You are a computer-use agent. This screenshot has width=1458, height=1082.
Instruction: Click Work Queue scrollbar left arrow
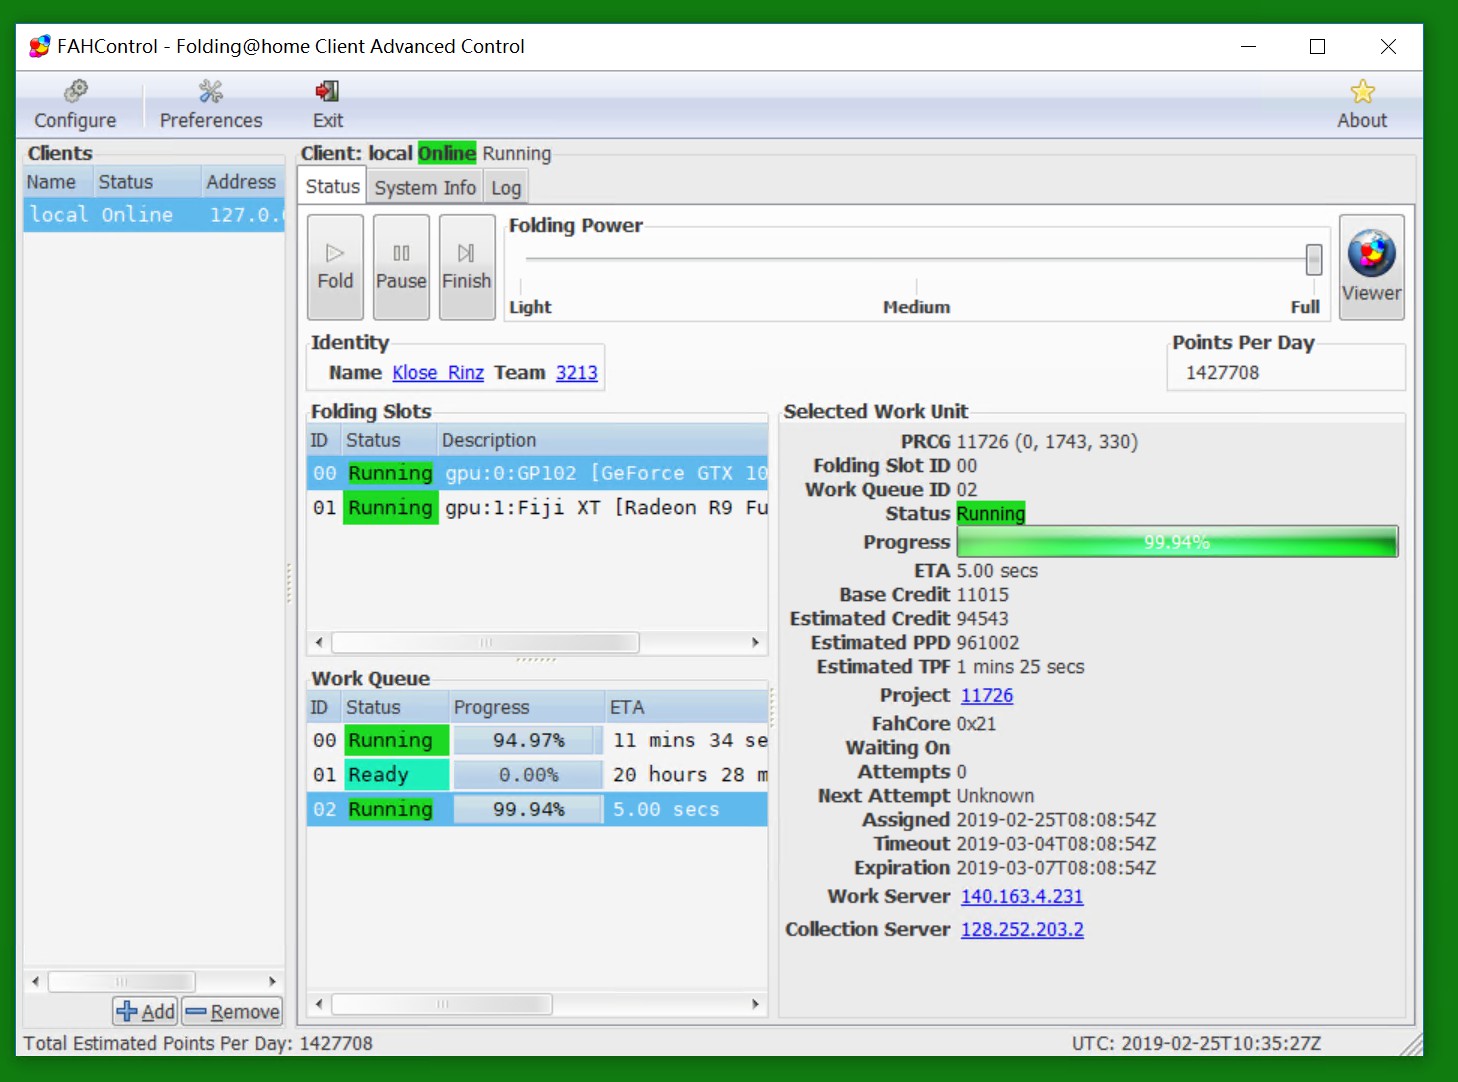pos(319,1003)
